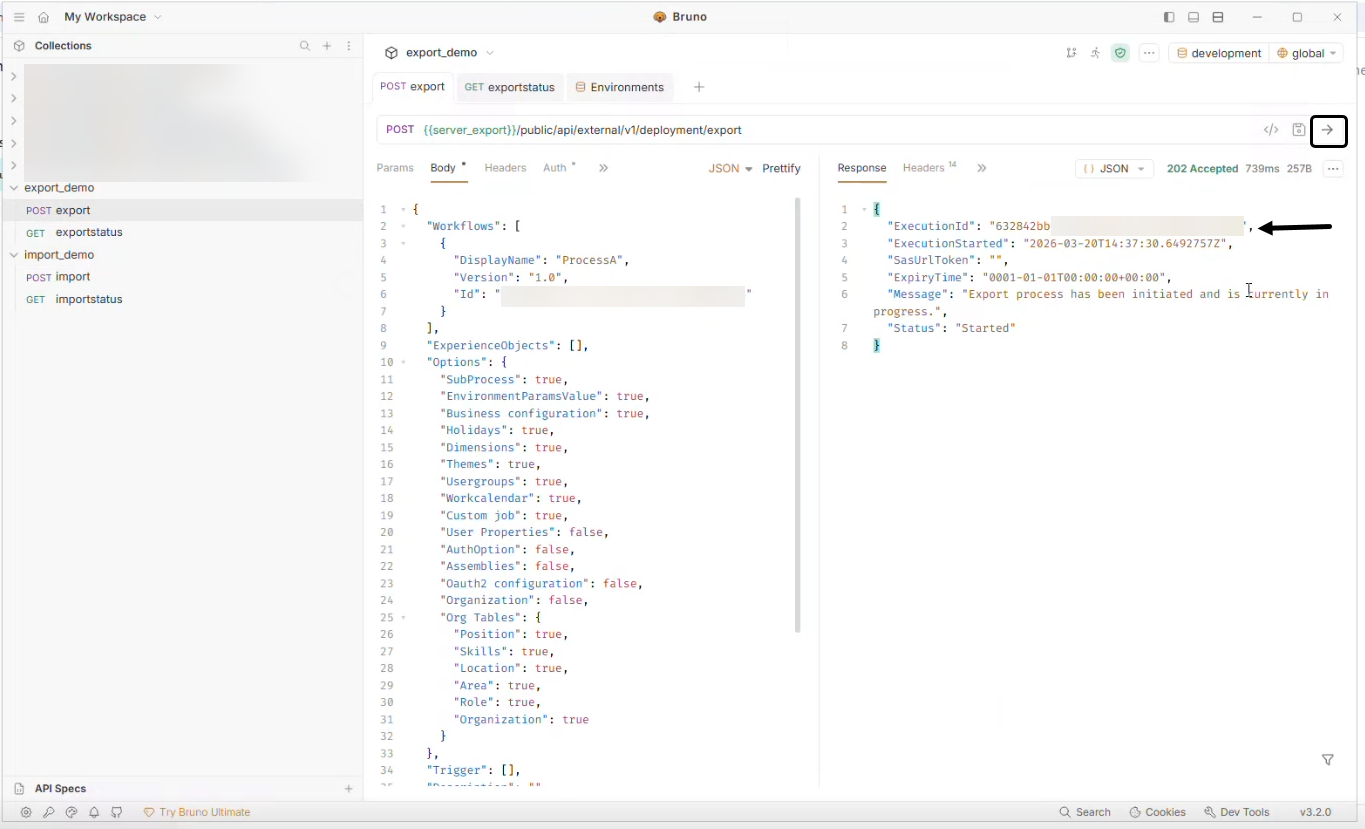Open the collection three-dots menu
This screenshot has height=829, width=1365.
tap(1149, 53)
